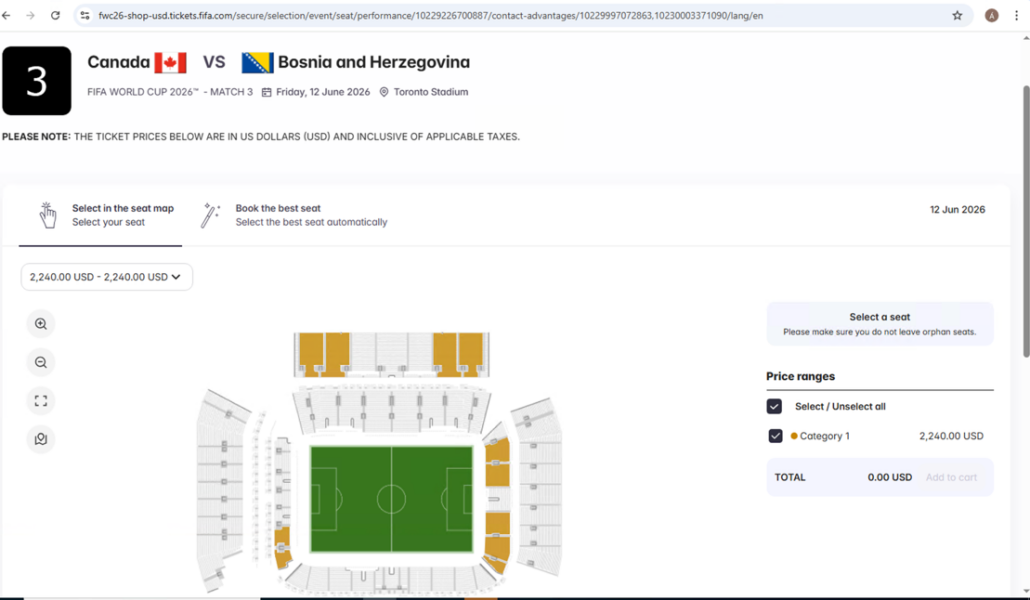Expand the 2,240.00 USD price range dropdown

click(x=106, y=277)
